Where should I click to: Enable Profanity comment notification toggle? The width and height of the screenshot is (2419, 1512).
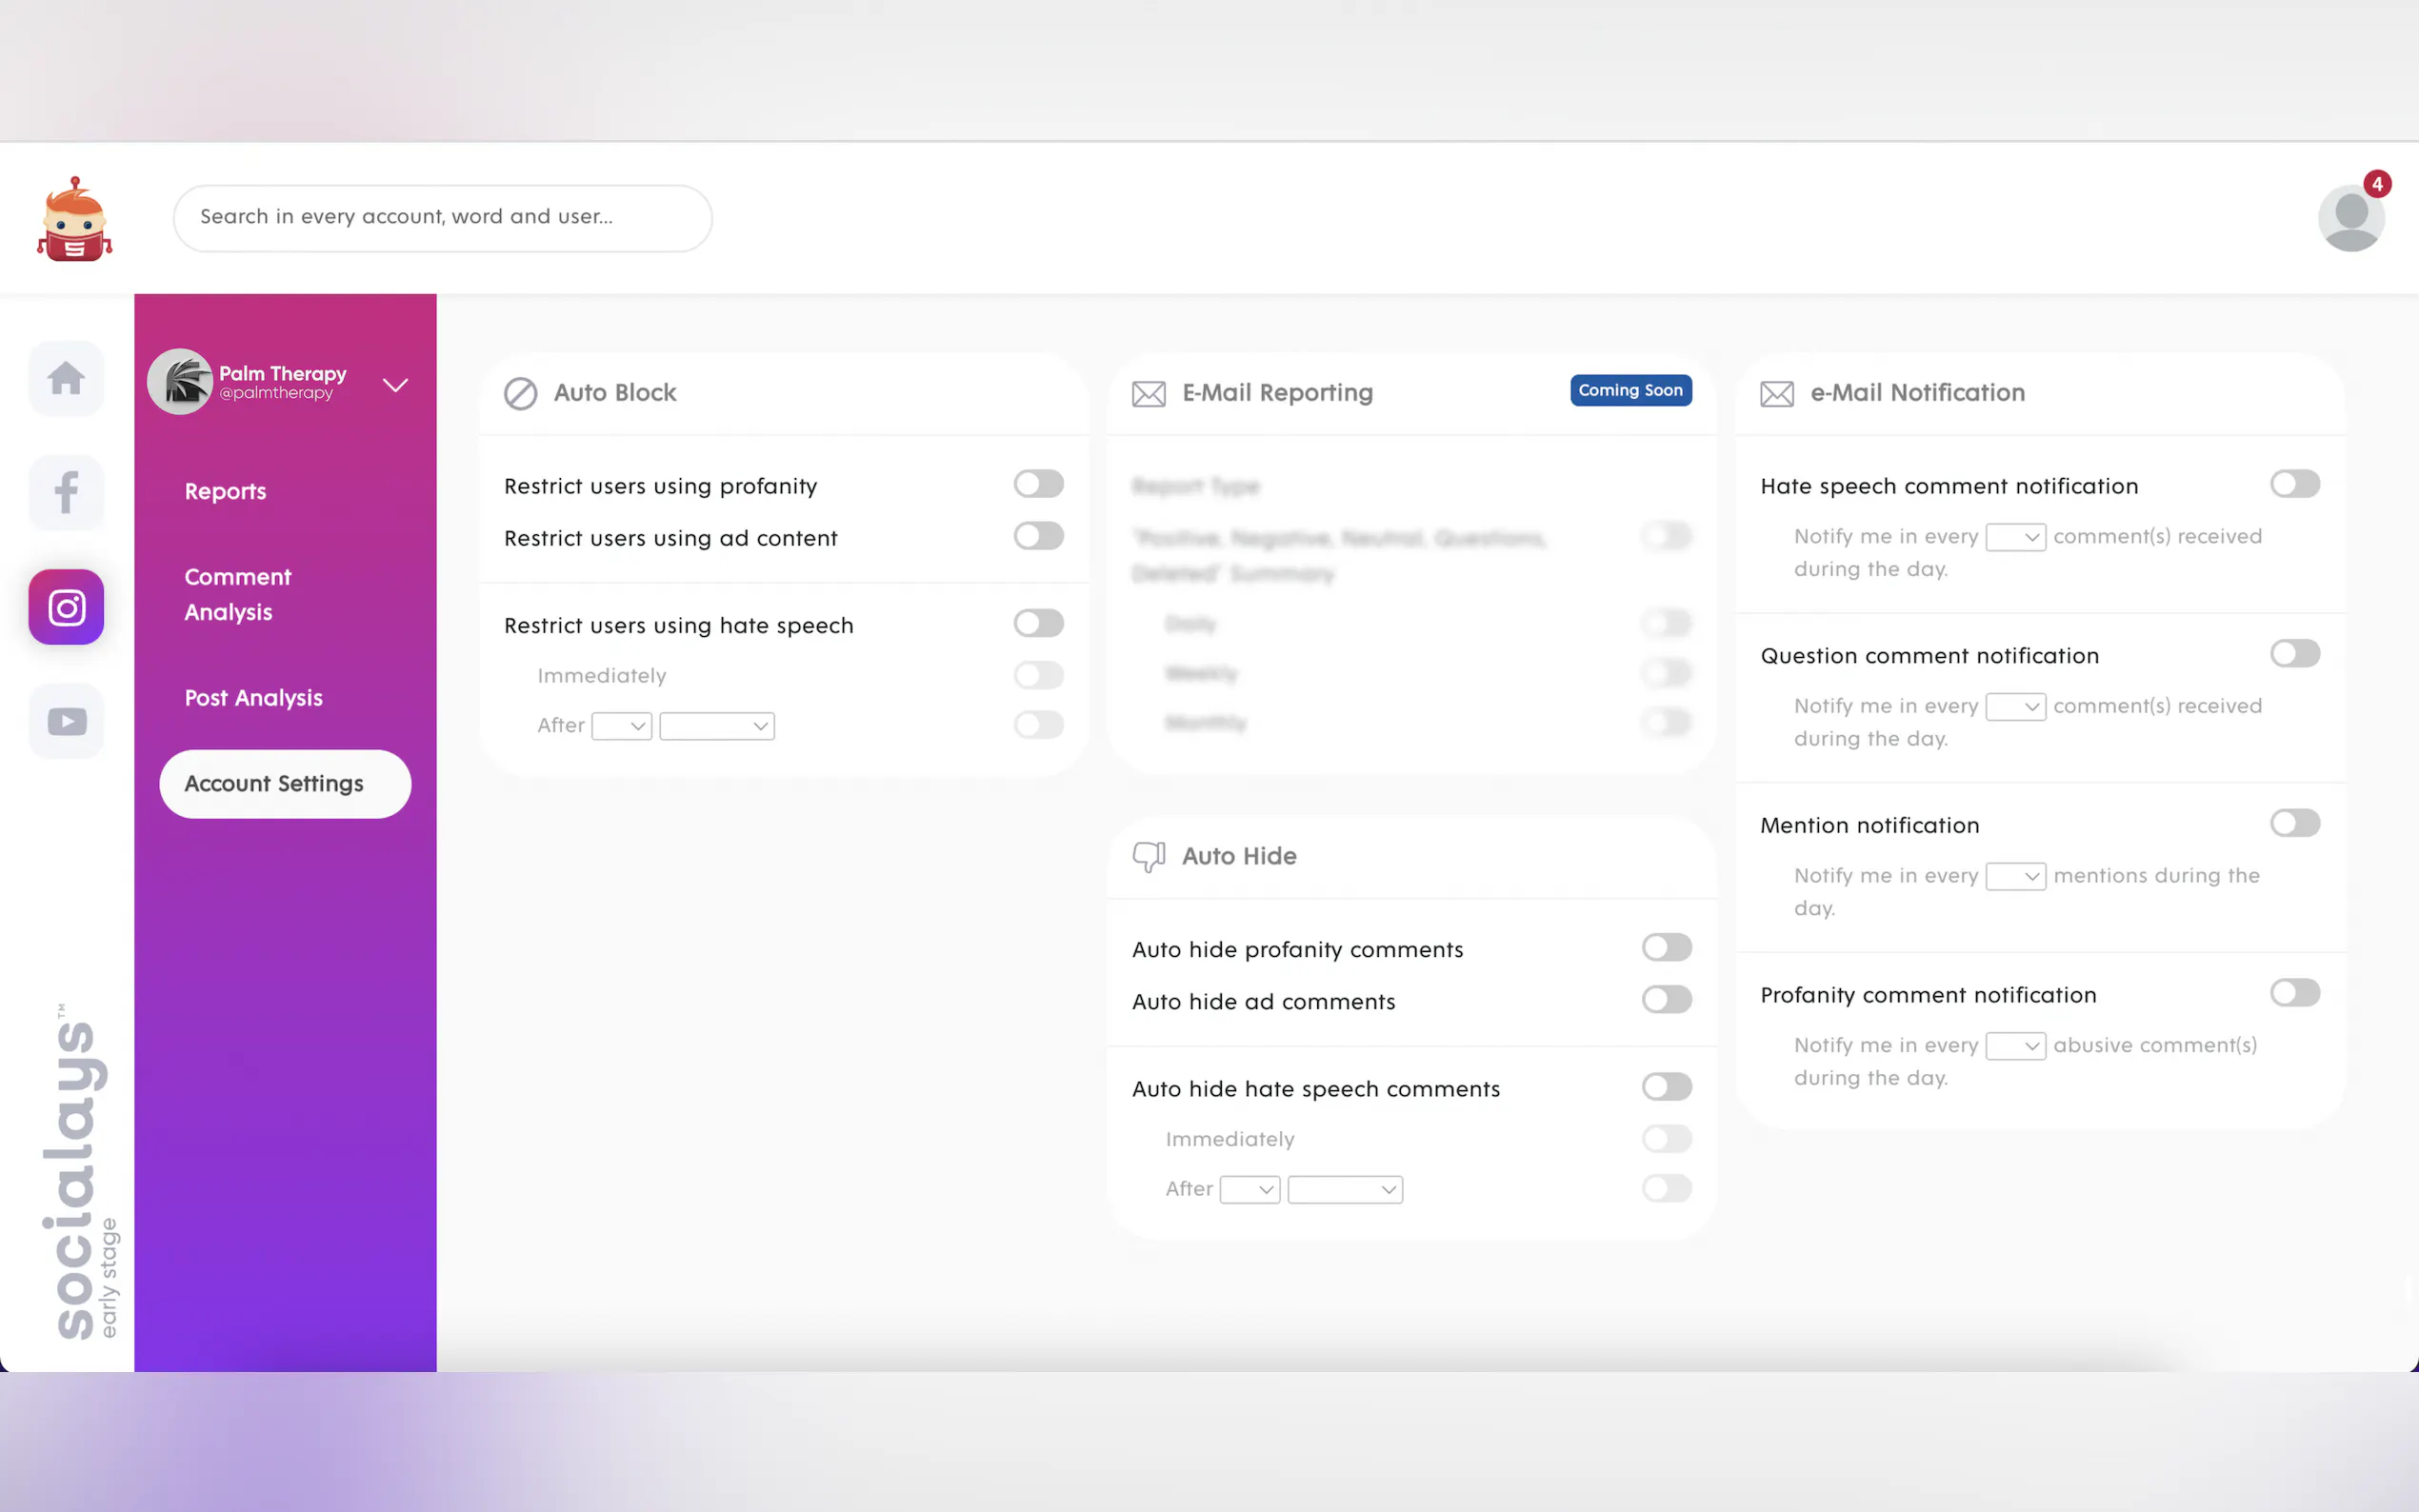coord(2294,993)
